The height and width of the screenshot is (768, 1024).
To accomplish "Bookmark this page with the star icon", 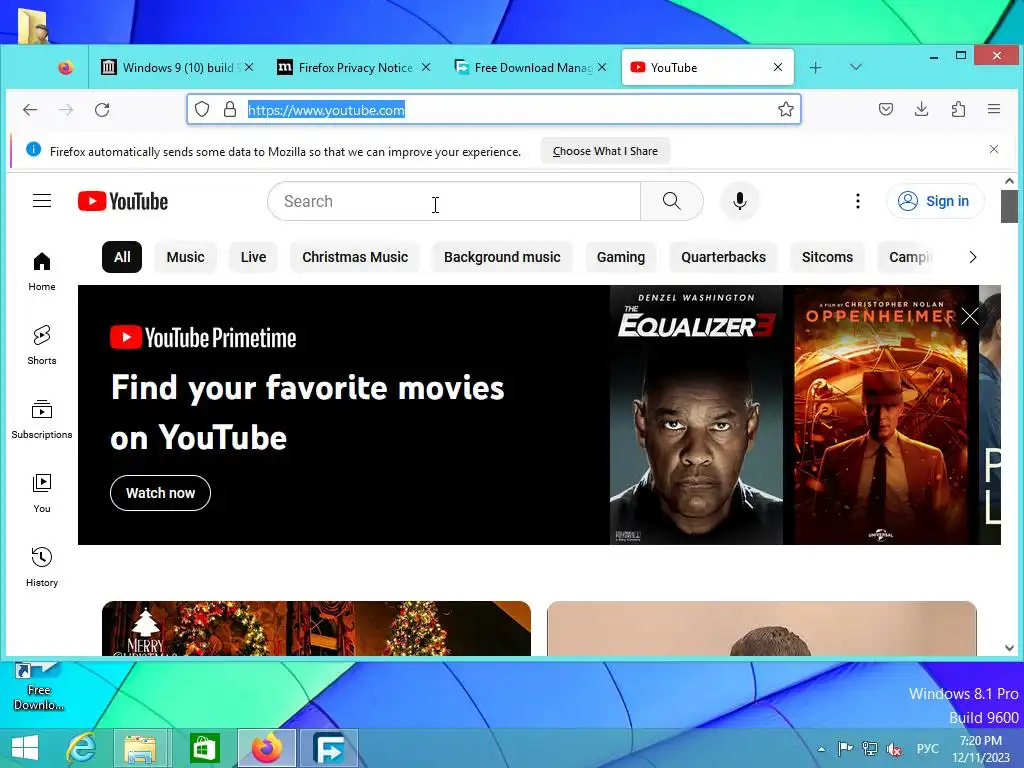I will click(x=786, y=109).
